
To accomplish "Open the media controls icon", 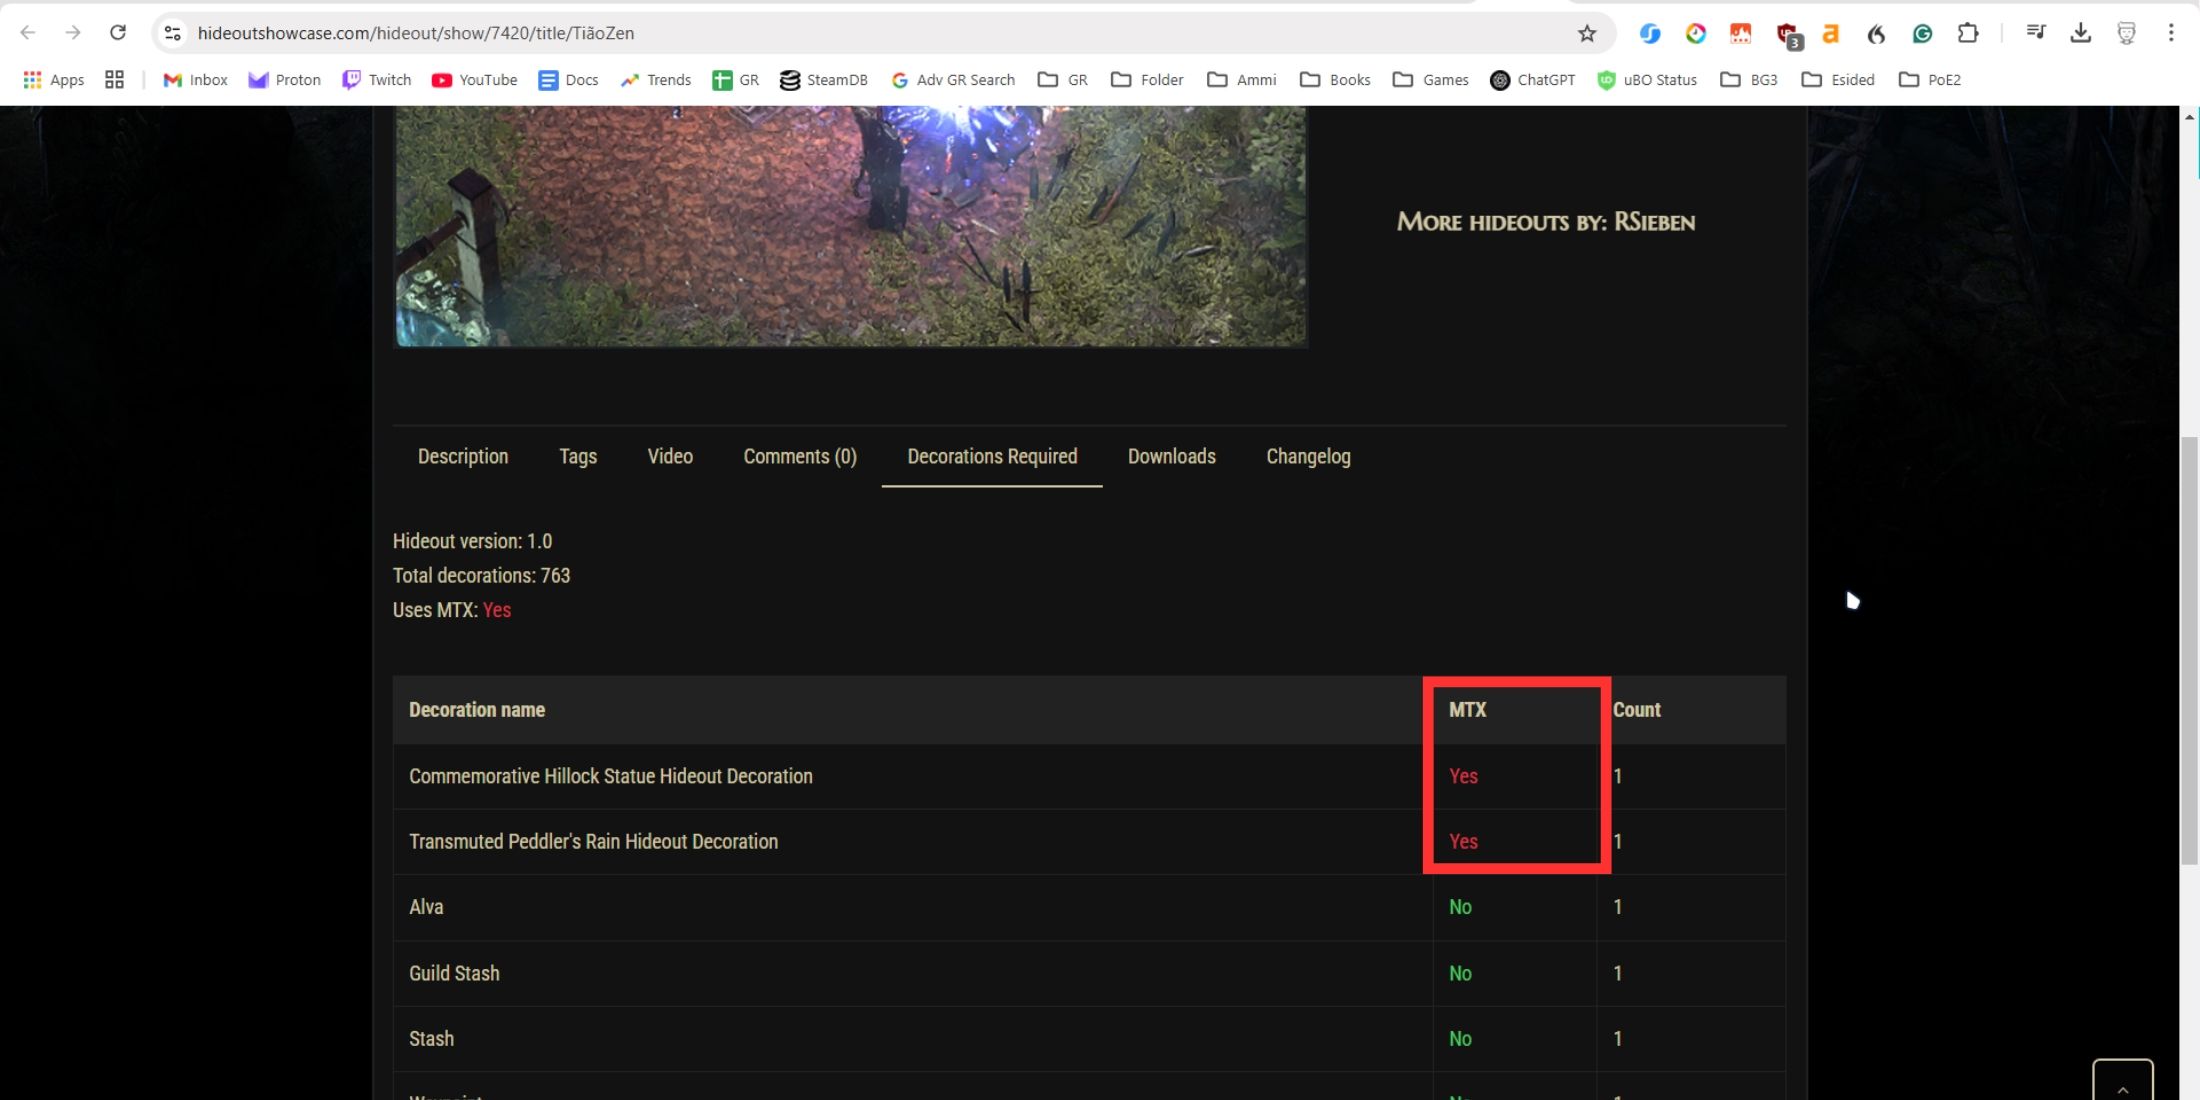I will (2035, 33).
